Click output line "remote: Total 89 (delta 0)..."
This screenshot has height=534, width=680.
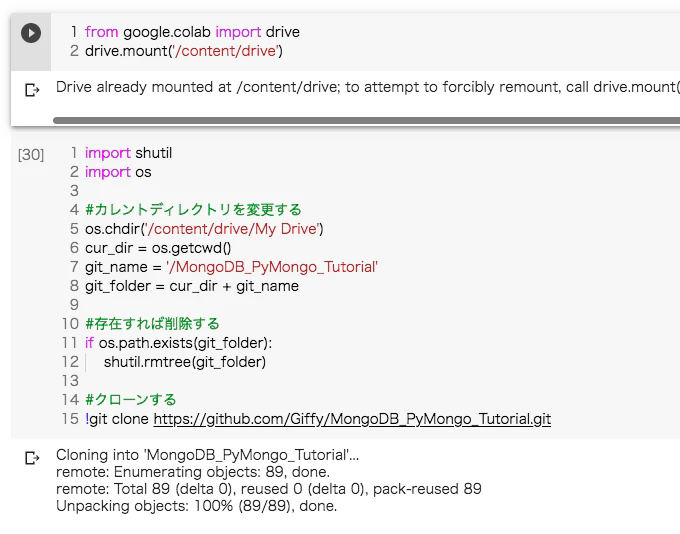269,489
